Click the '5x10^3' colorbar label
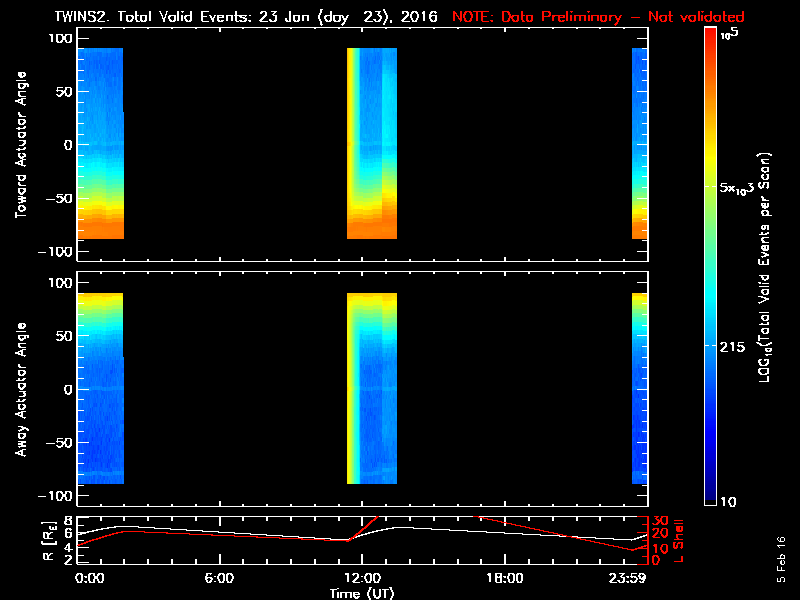800x600 pixels. [736, 188]
